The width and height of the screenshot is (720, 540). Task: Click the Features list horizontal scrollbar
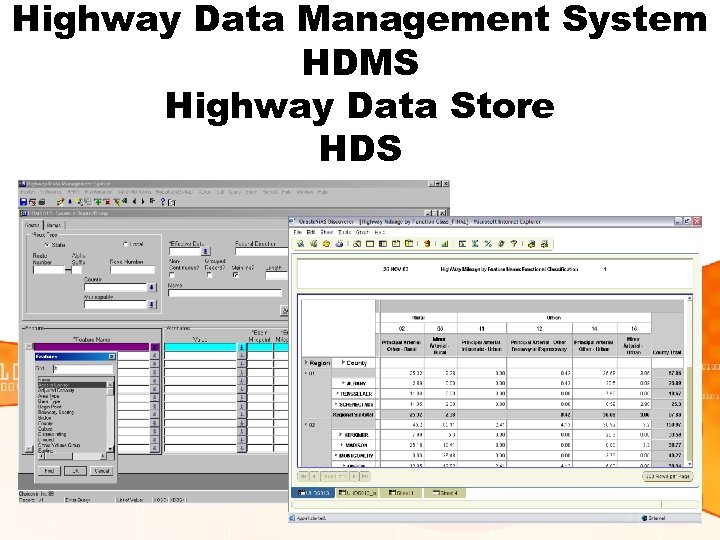click(x=74, y=456)
